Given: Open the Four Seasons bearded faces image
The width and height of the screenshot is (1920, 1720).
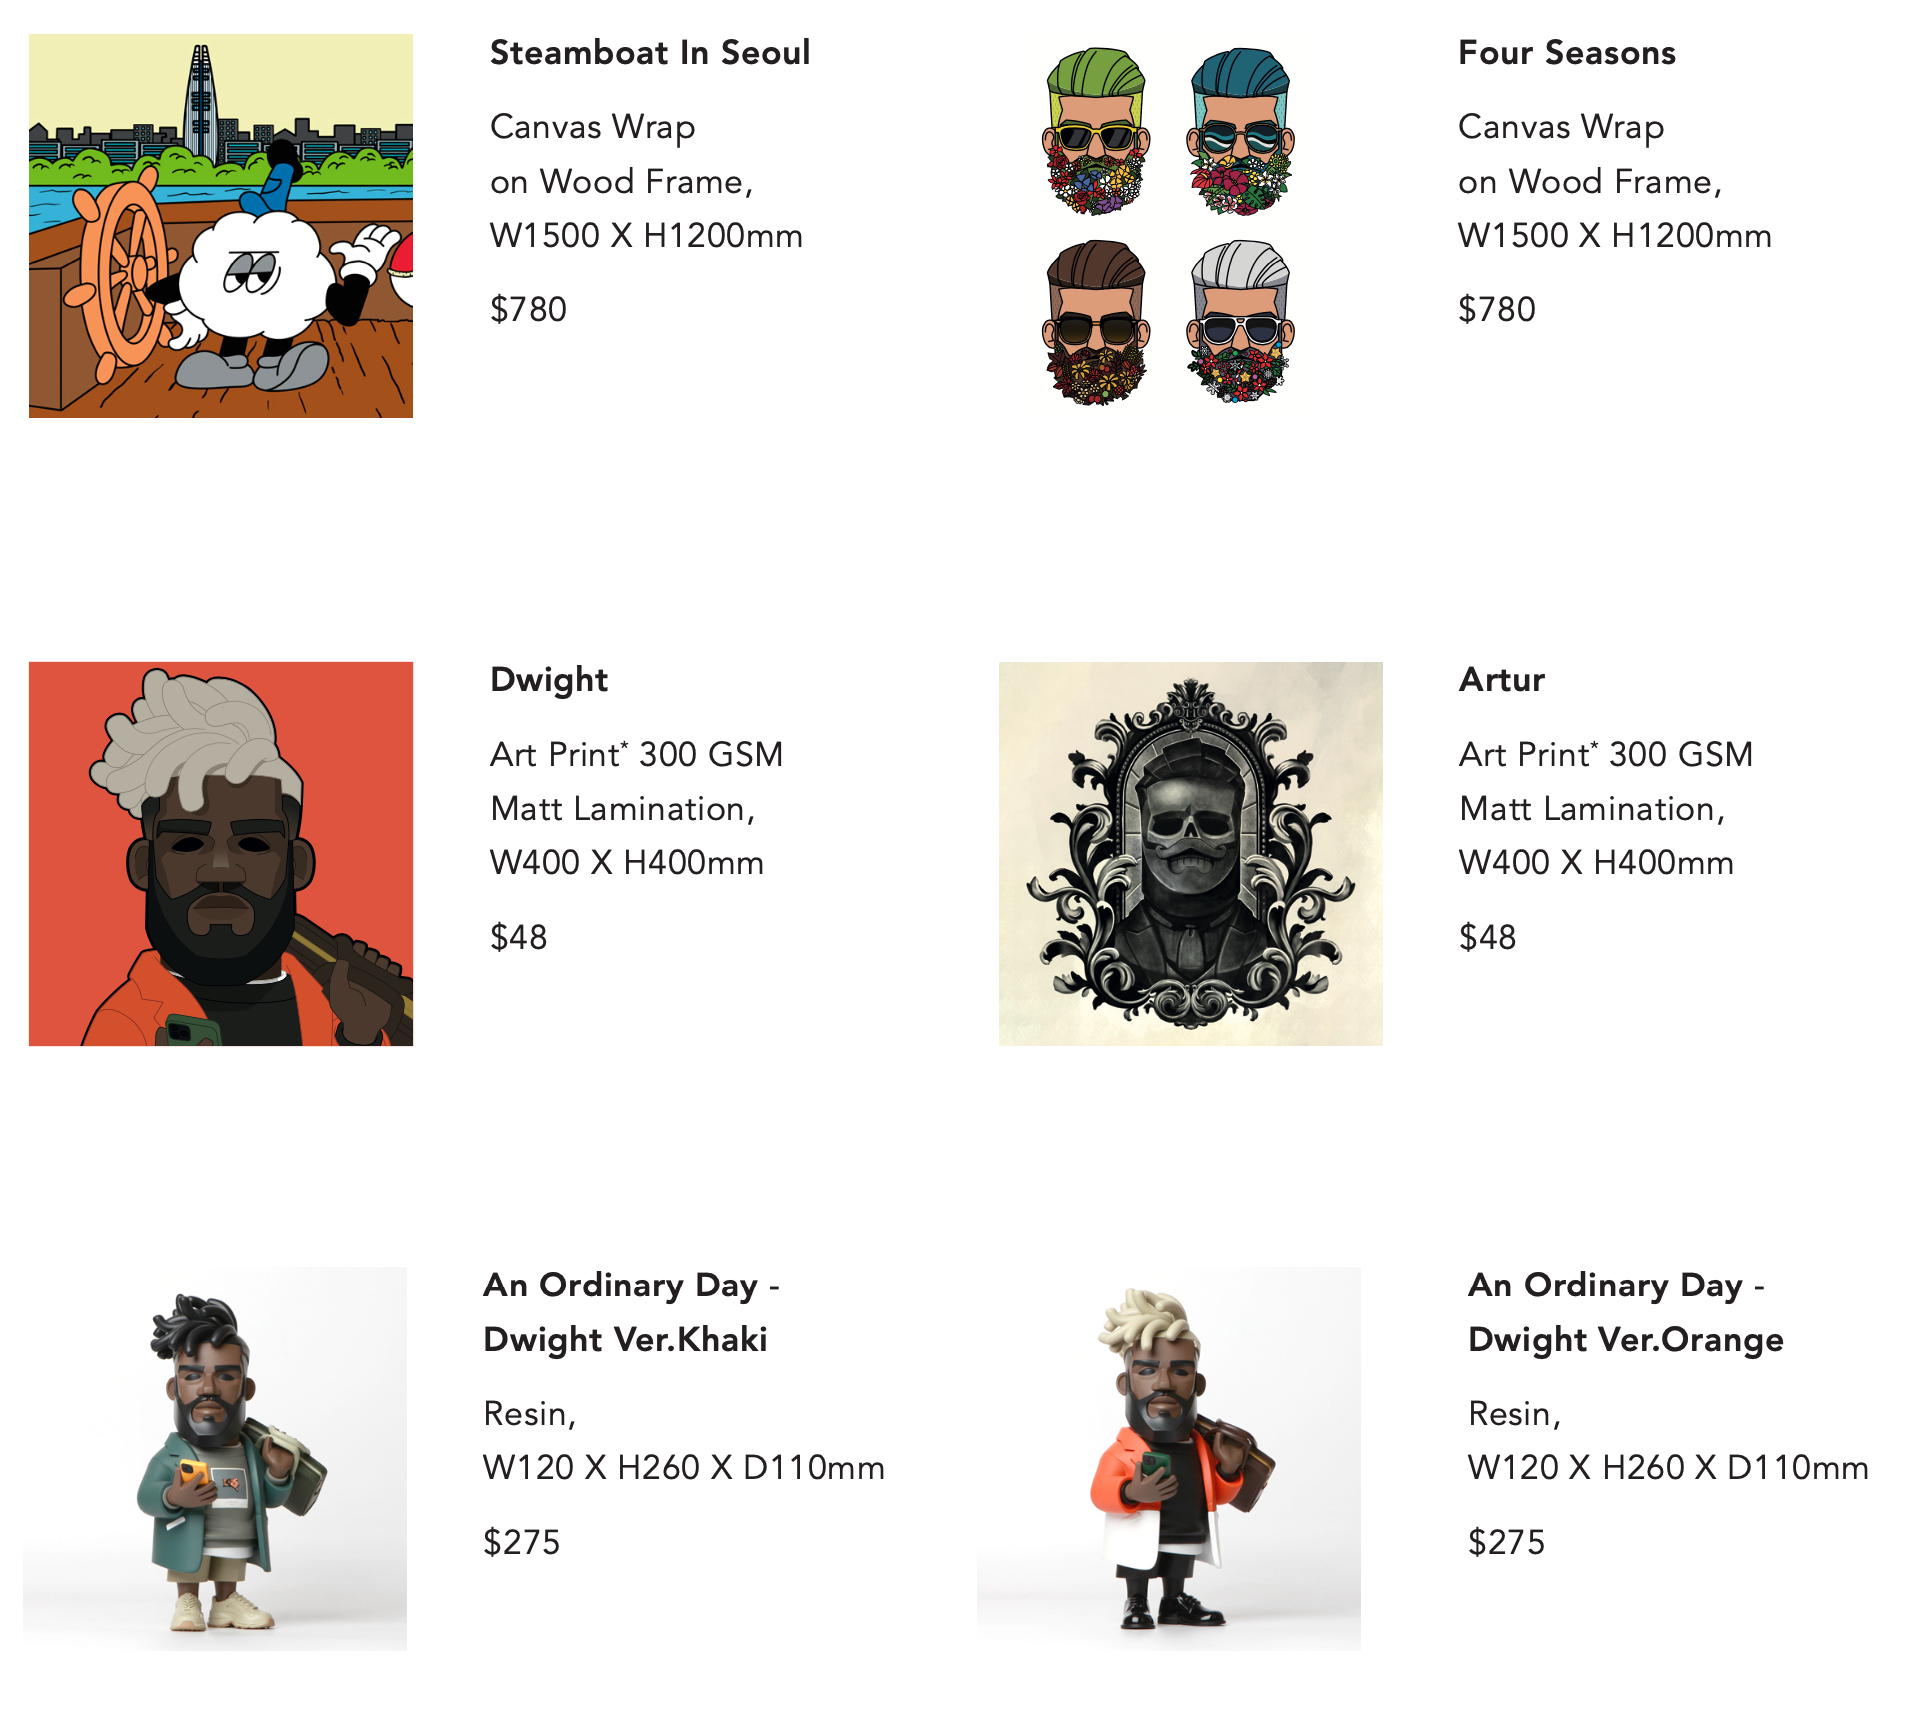Looking at the screenshot, I should pos(1168,226).
